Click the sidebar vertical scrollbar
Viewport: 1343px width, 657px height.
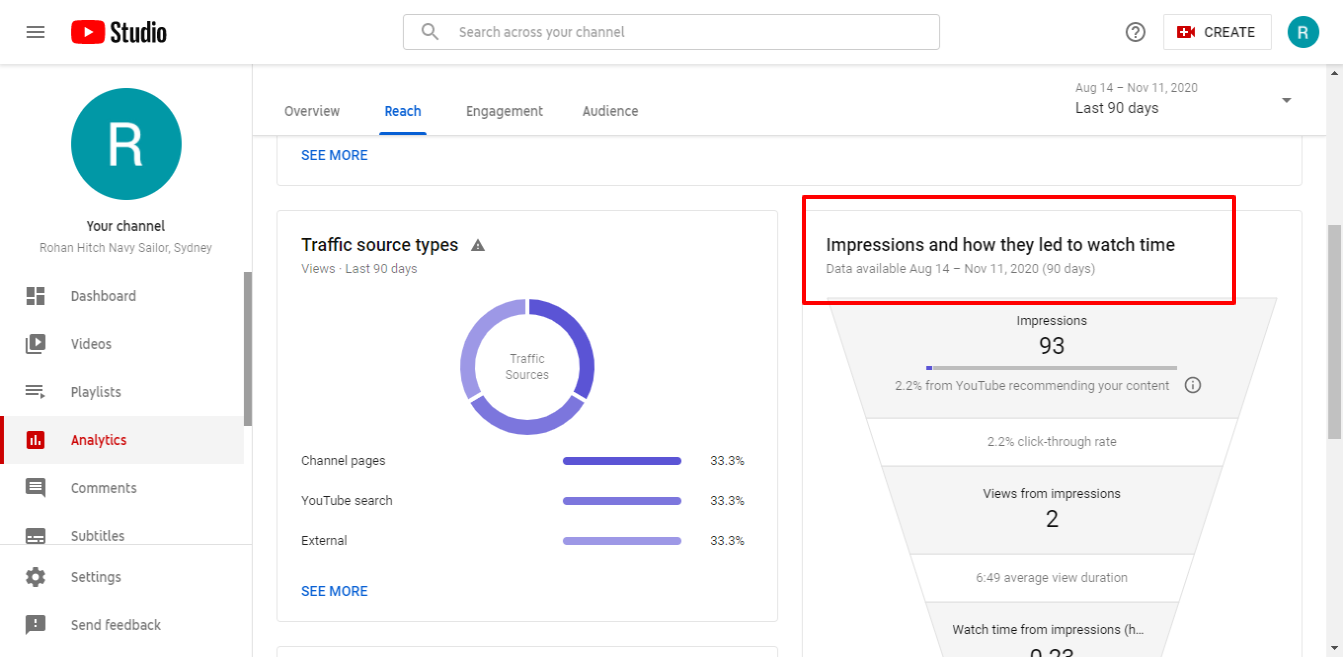point(248,349)
